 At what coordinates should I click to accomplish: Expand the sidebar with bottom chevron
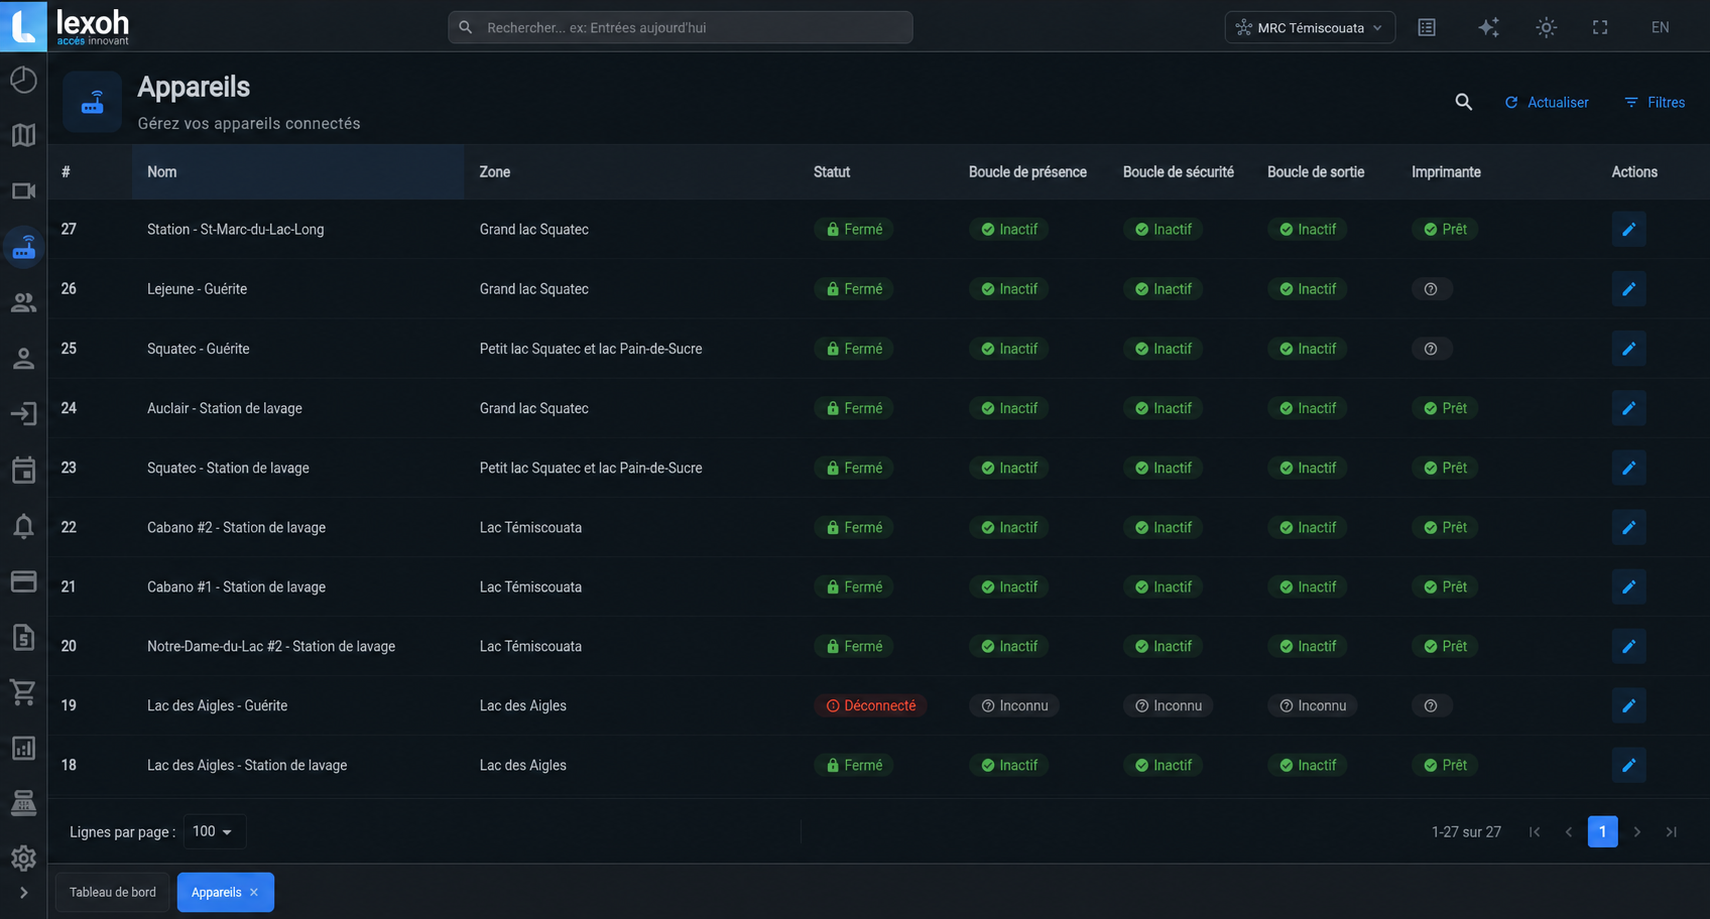23,893
